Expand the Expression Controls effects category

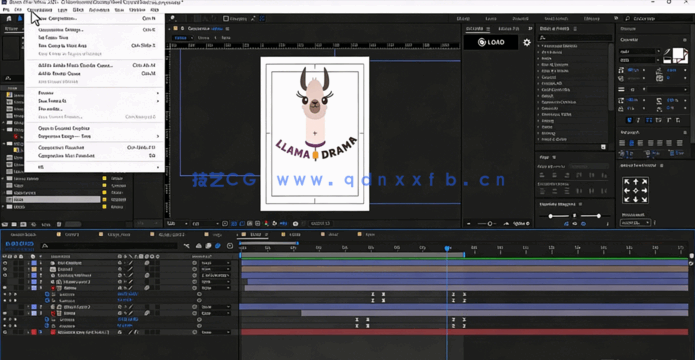[539, 102]
